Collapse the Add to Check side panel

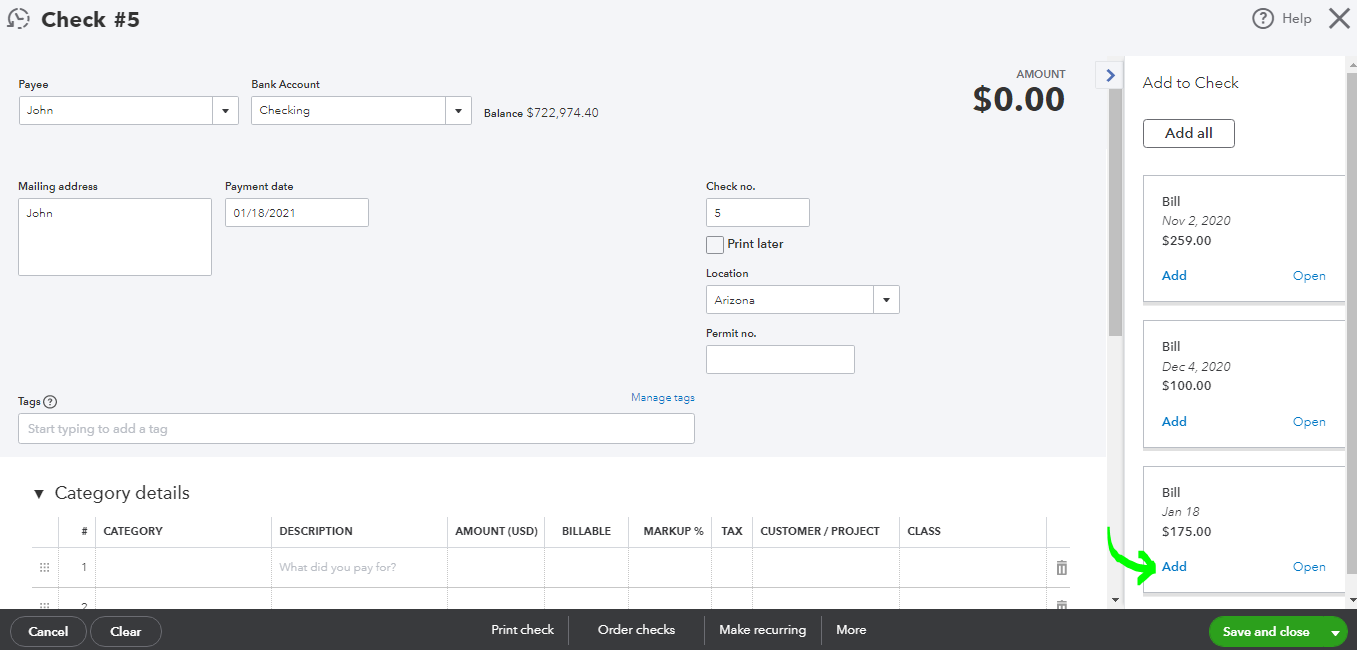click(x=1110, y=75)
